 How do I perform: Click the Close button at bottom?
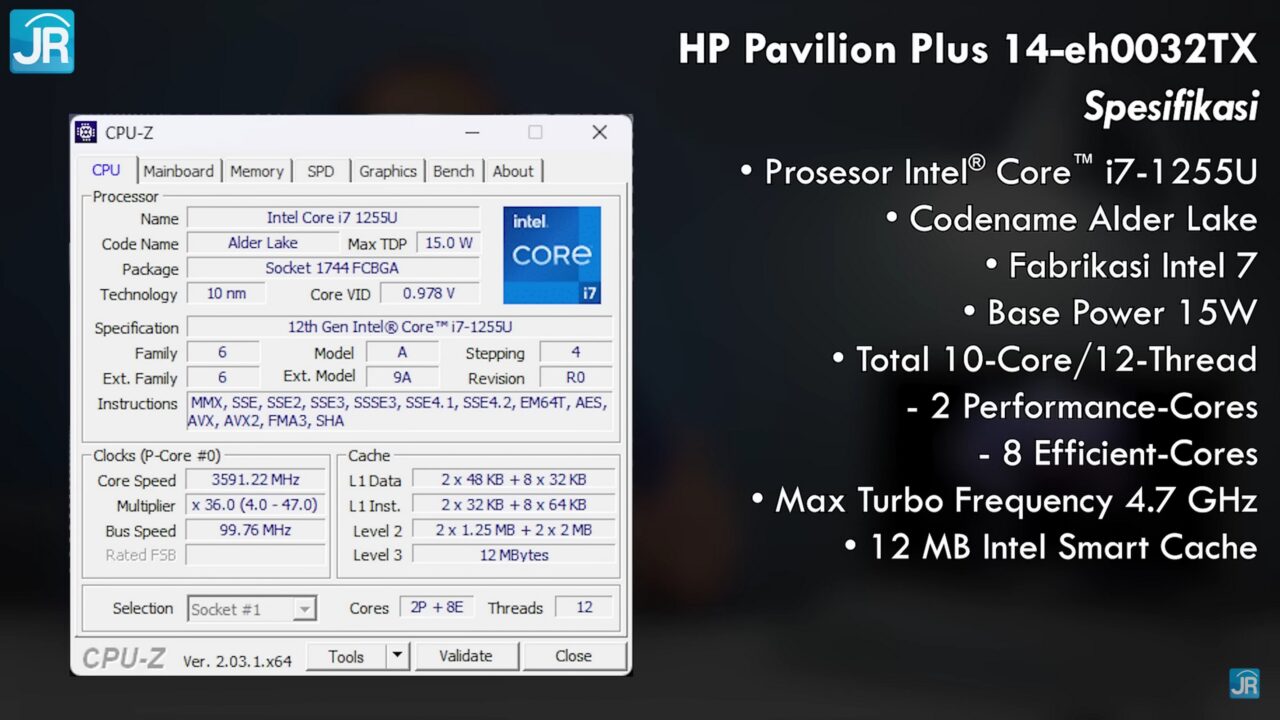[573, 656]
